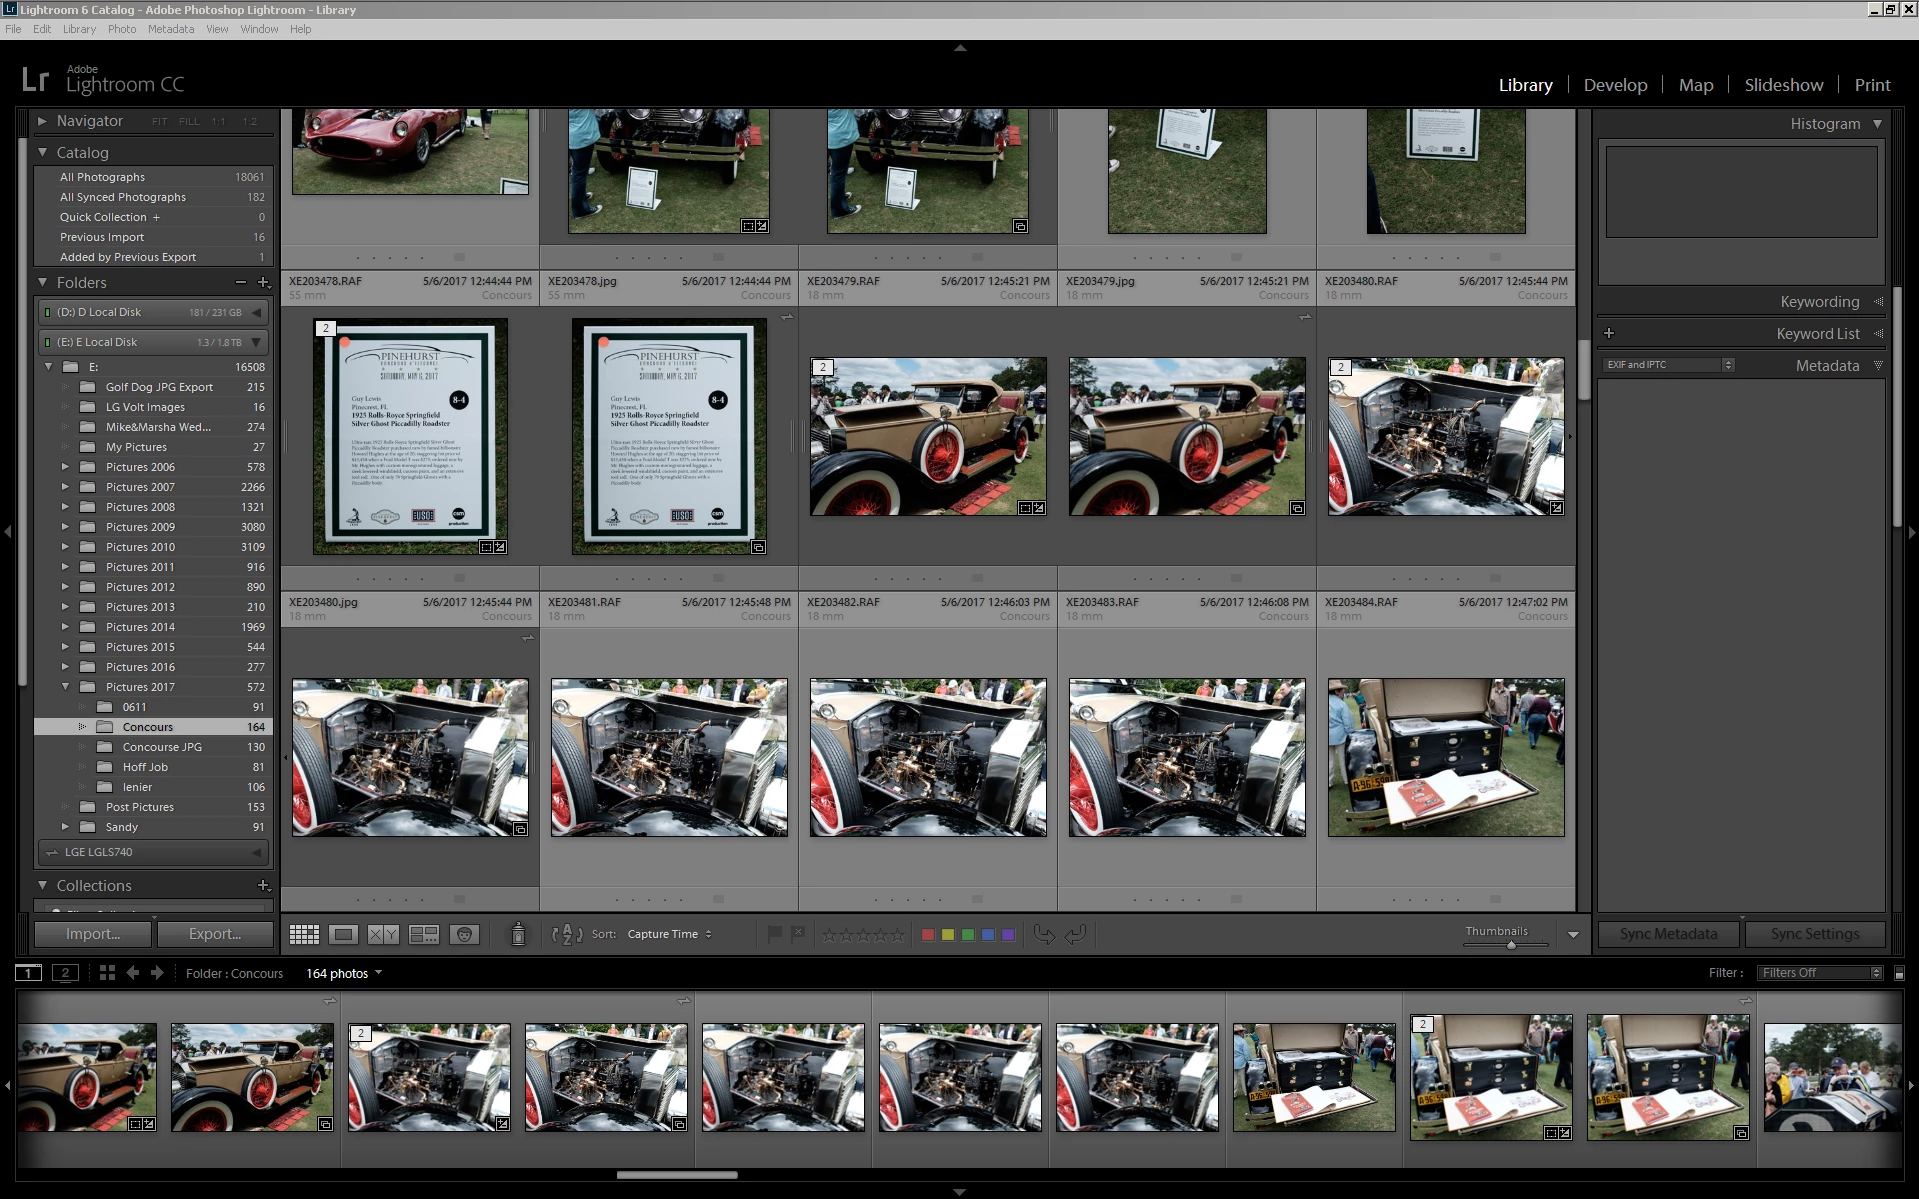Hide filmstrip with bottom arrow
Image resolution: width=1919 pixels, height=1199 pixels.
pyautogui.click(x=960, y=1192)
